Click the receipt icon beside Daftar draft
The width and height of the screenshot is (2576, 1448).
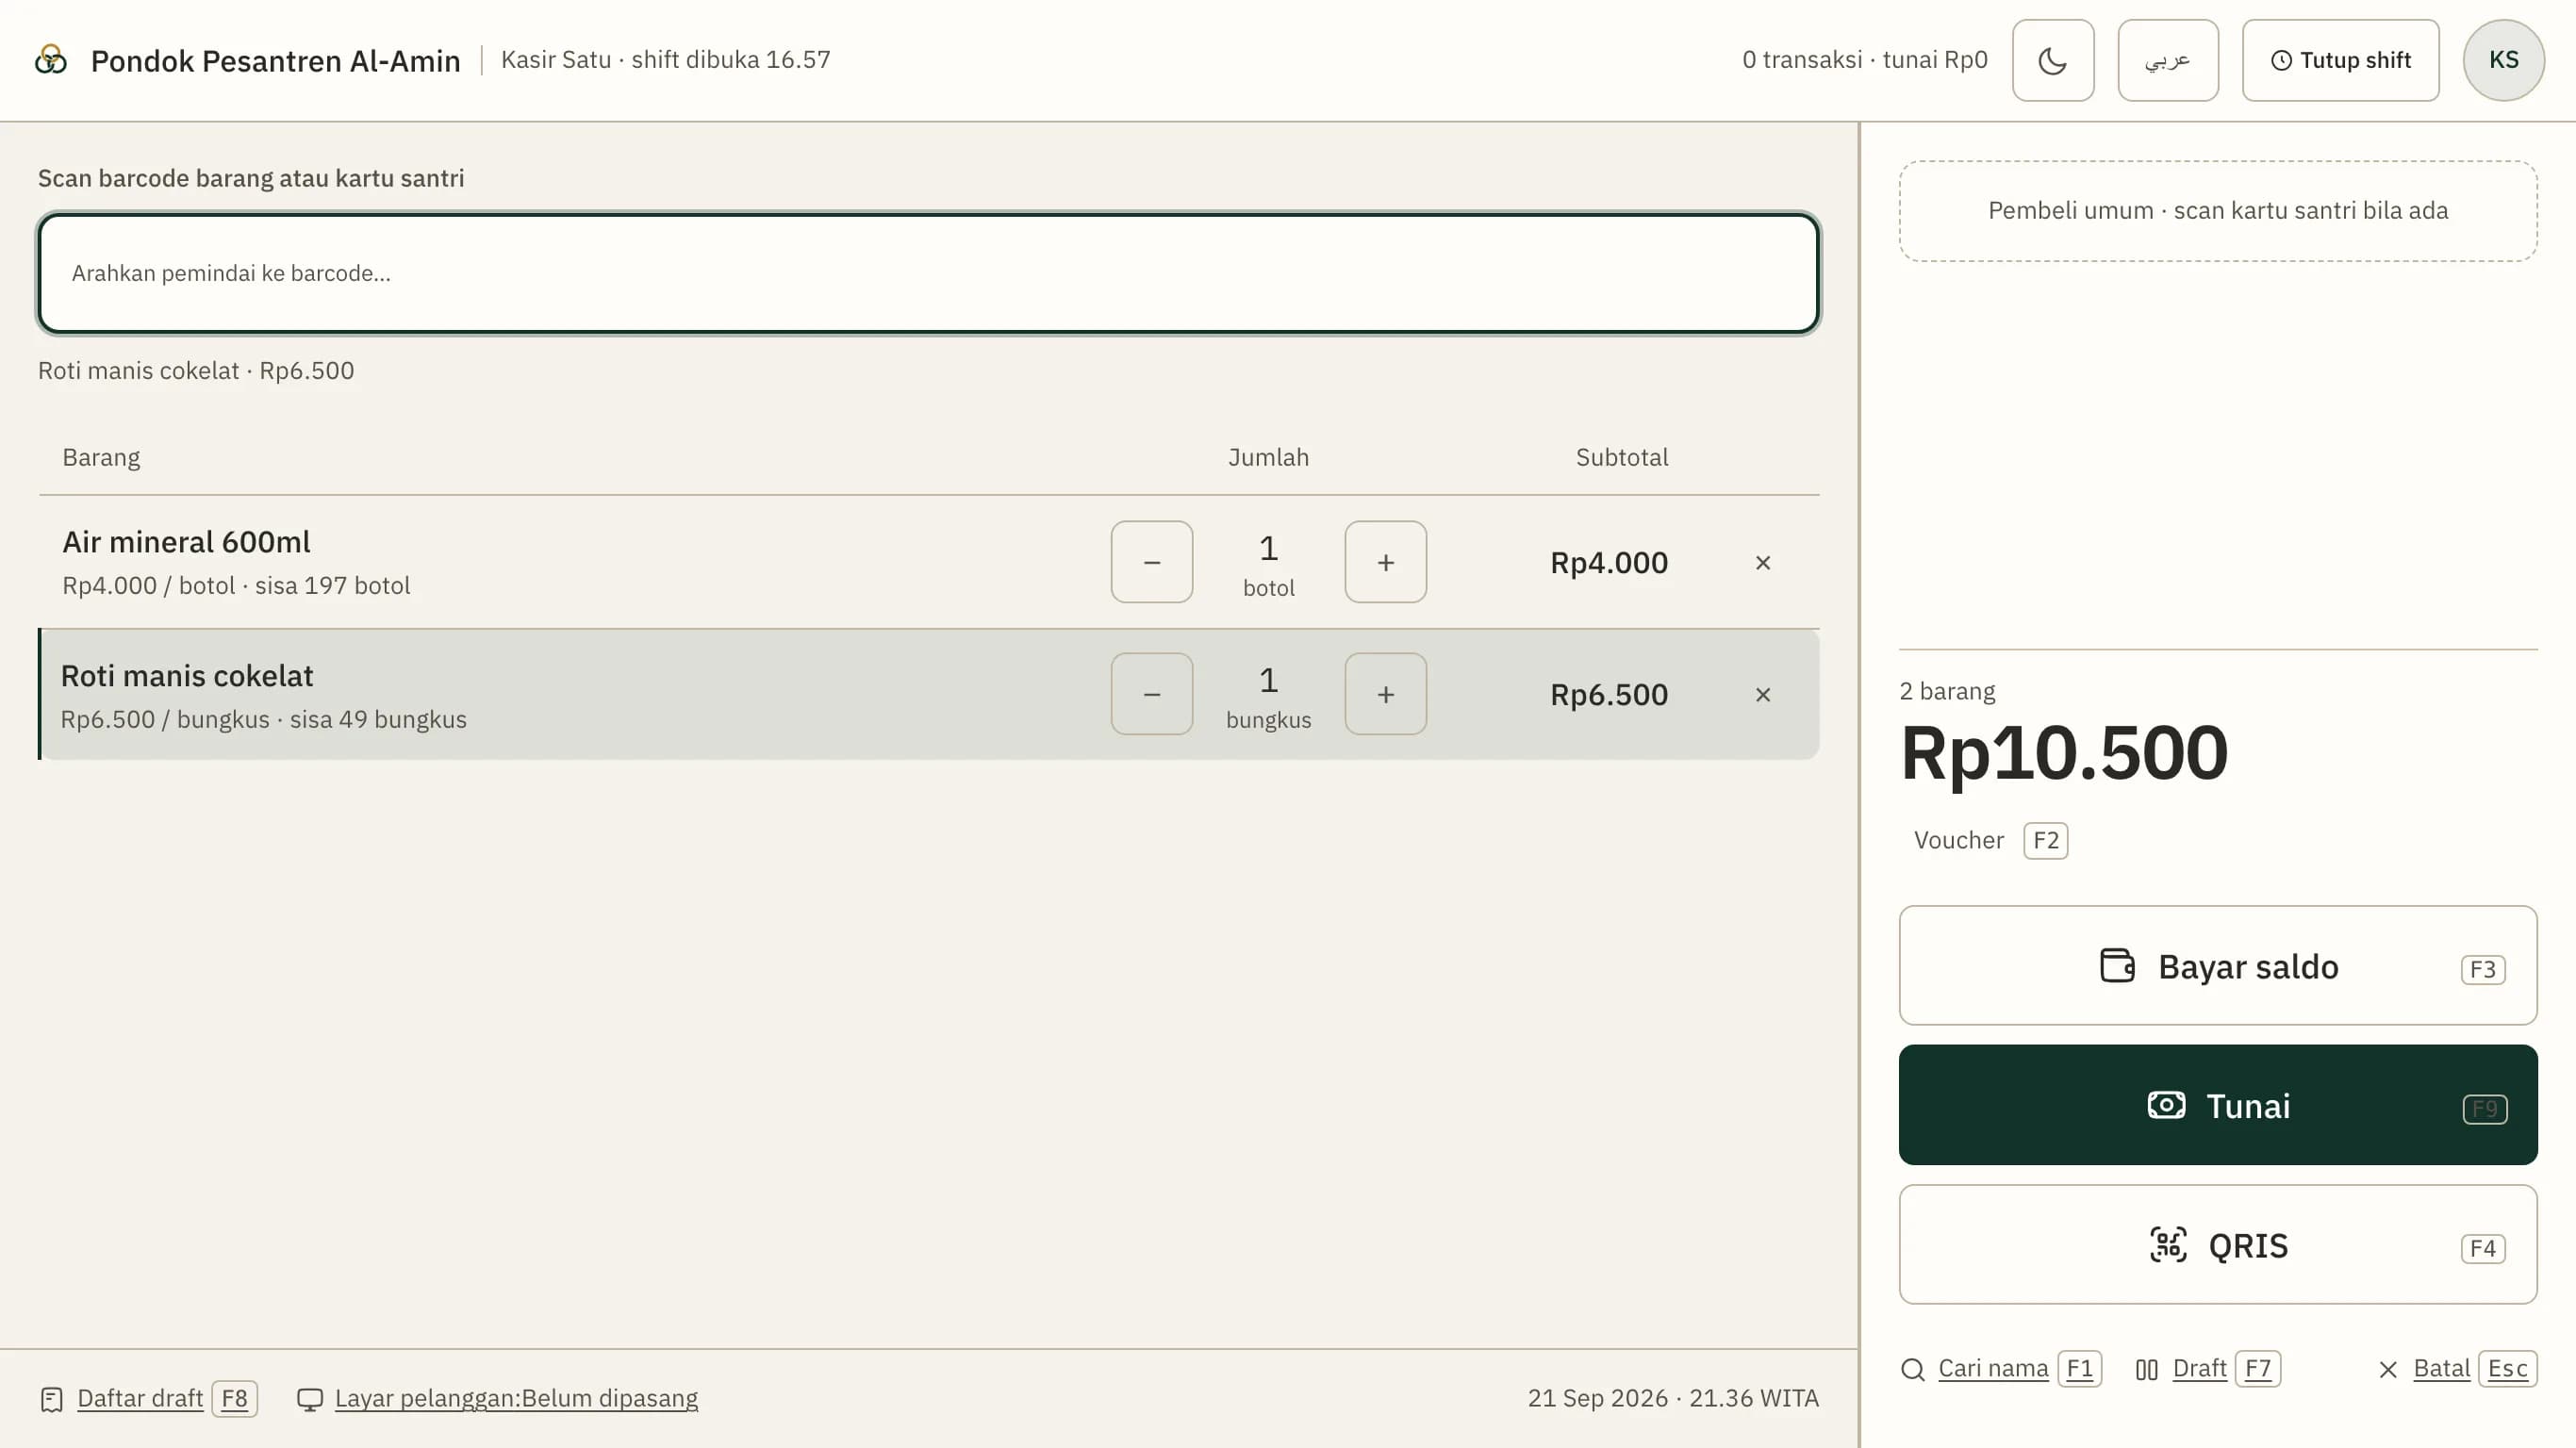coord(52,1399)
